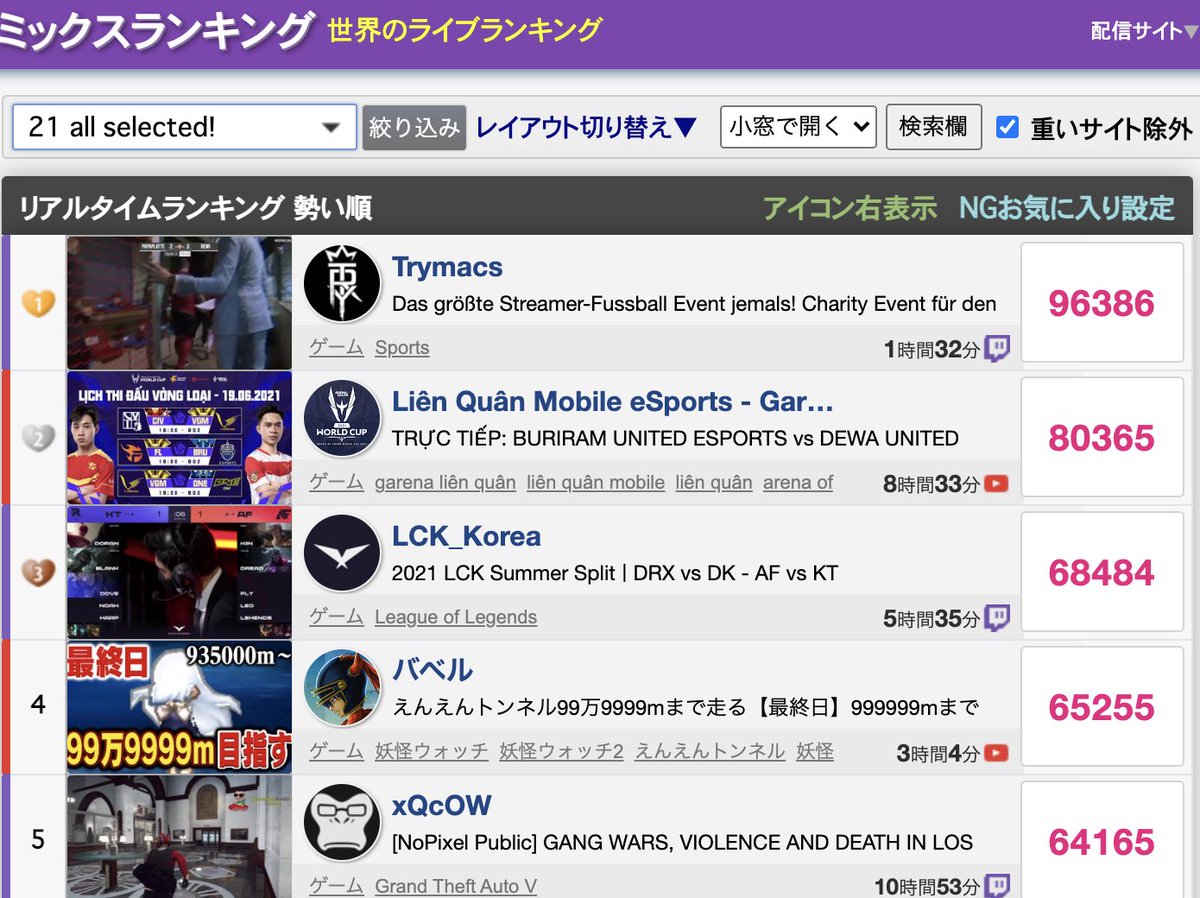
Task: Click YouTube icon in バベル row
Action: click(996, 753)
